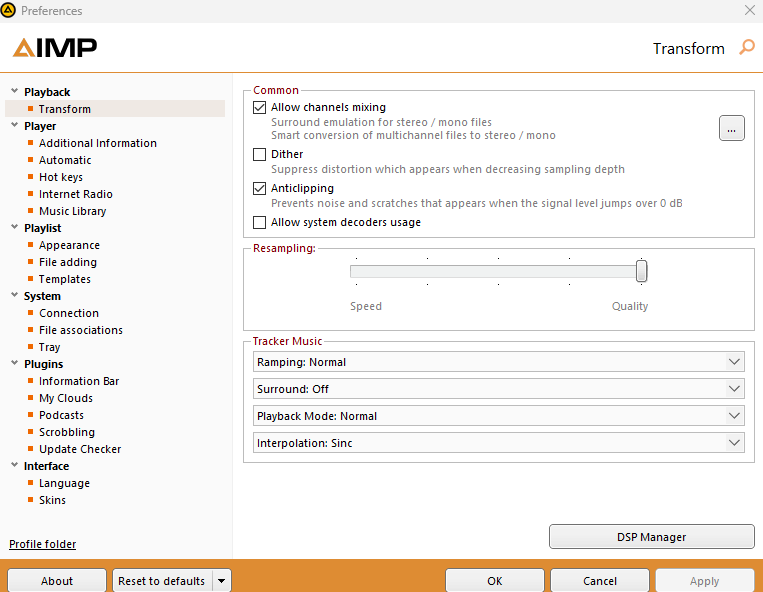Open Additional Information settings

[x=98, y=143]
